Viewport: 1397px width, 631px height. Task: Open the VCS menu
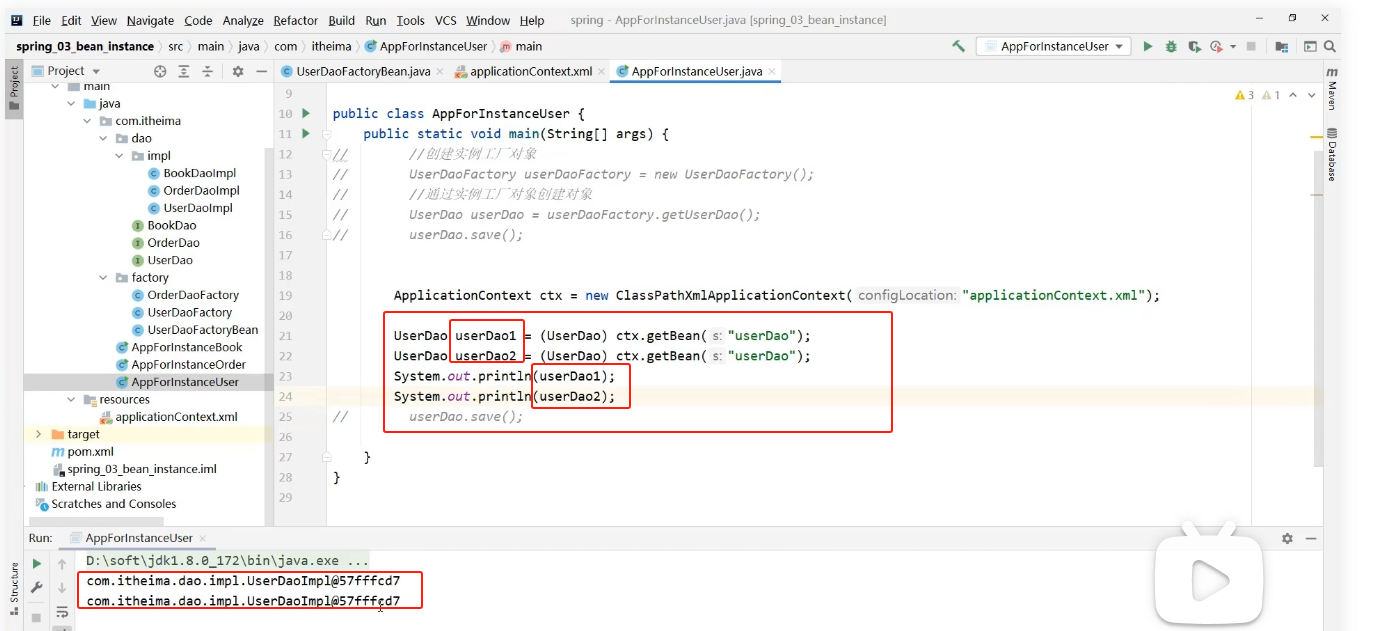(445, 20)
